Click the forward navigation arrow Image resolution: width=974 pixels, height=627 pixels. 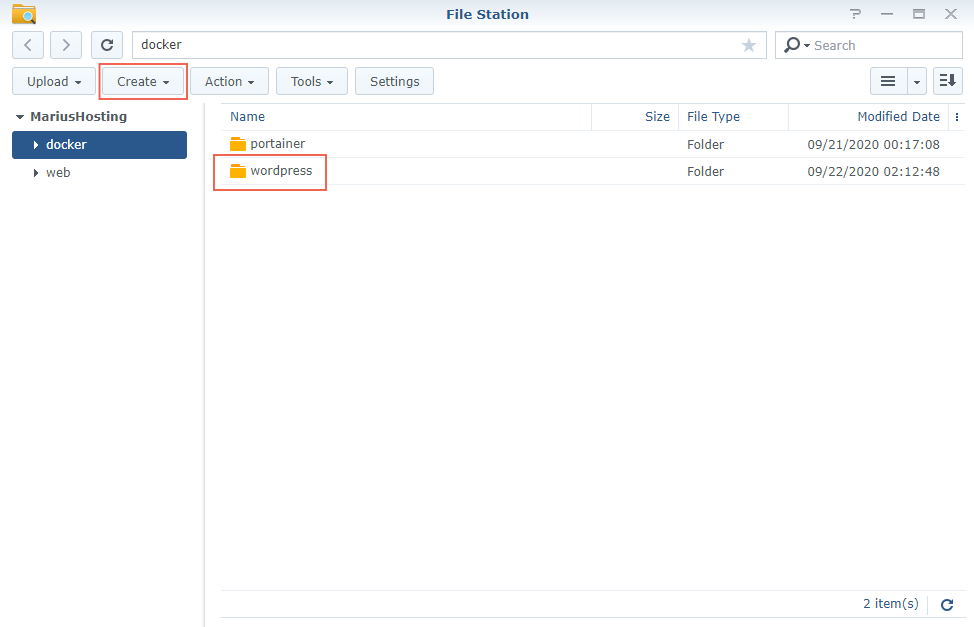[66, 45]
